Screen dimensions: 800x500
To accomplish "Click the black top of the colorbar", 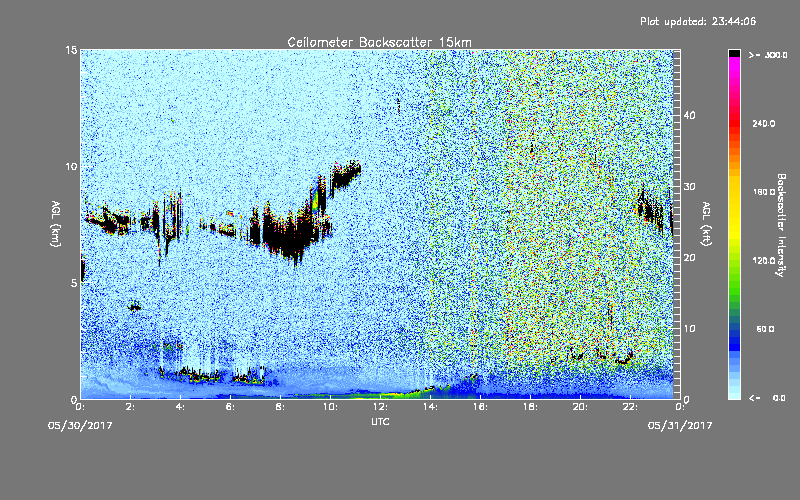I will click(734, 53).
